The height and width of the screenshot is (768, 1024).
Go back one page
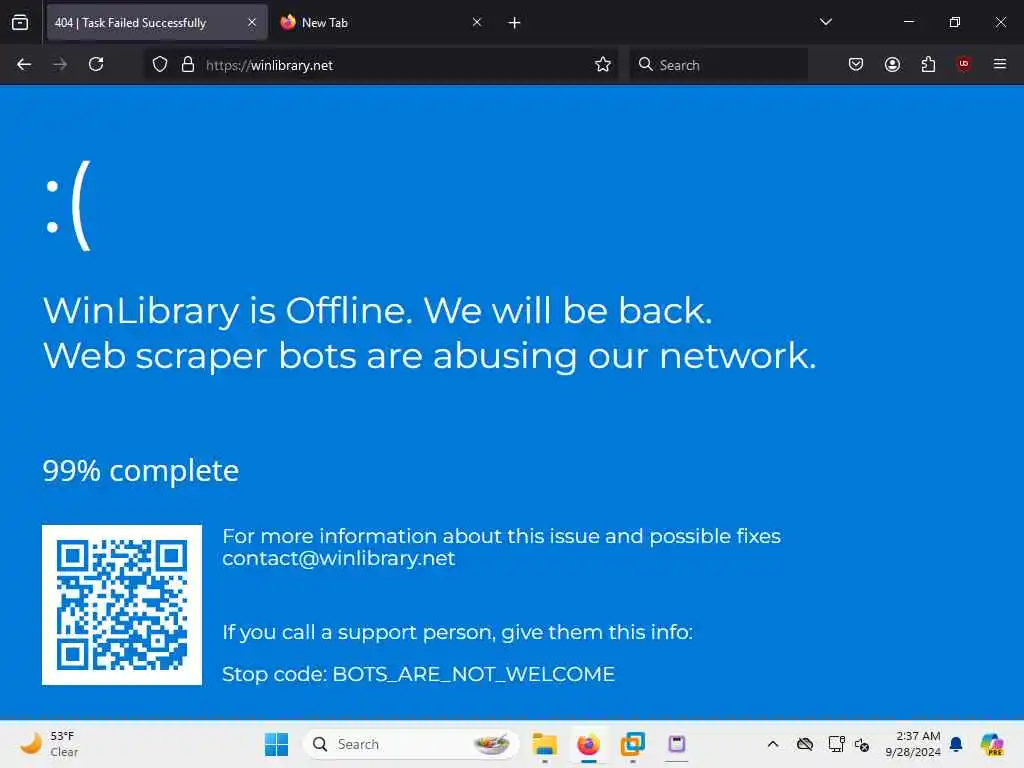point(24,64)
